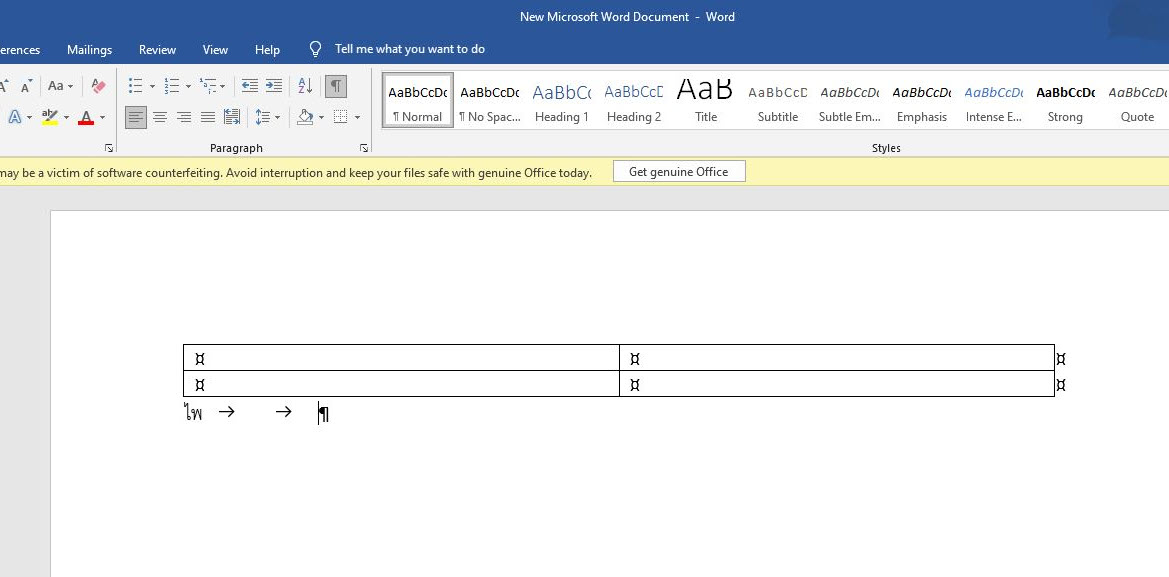Screen dimensions: 1169x577
Task: Toggle left text alignment
Action: (x=136, y=117)
